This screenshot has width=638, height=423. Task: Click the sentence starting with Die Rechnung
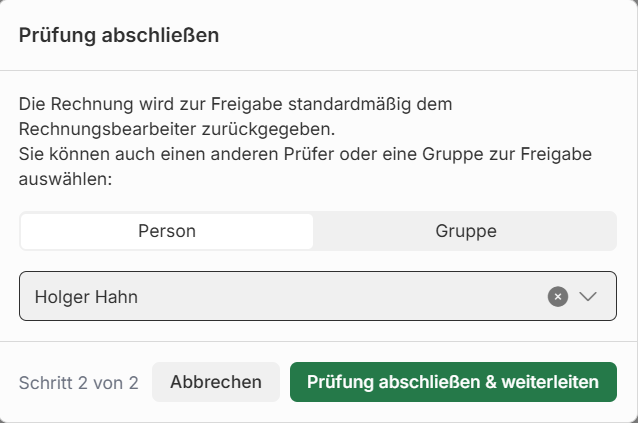click(x=236, y=103)
